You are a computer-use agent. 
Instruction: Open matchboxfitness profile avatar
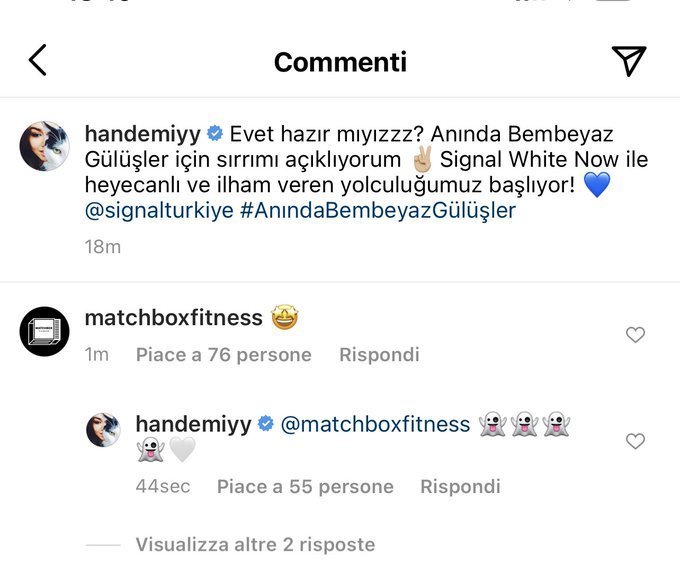[44, 332]
